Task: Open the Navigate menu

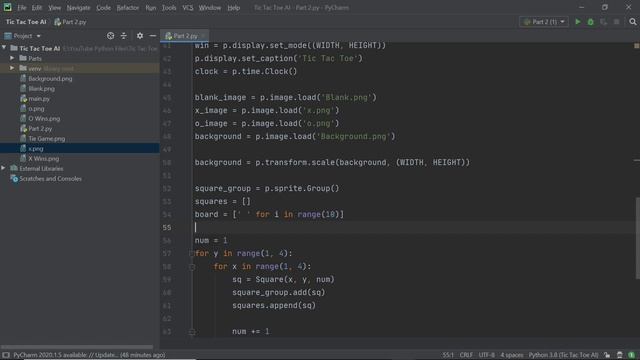Action: (x=78, y=8)
